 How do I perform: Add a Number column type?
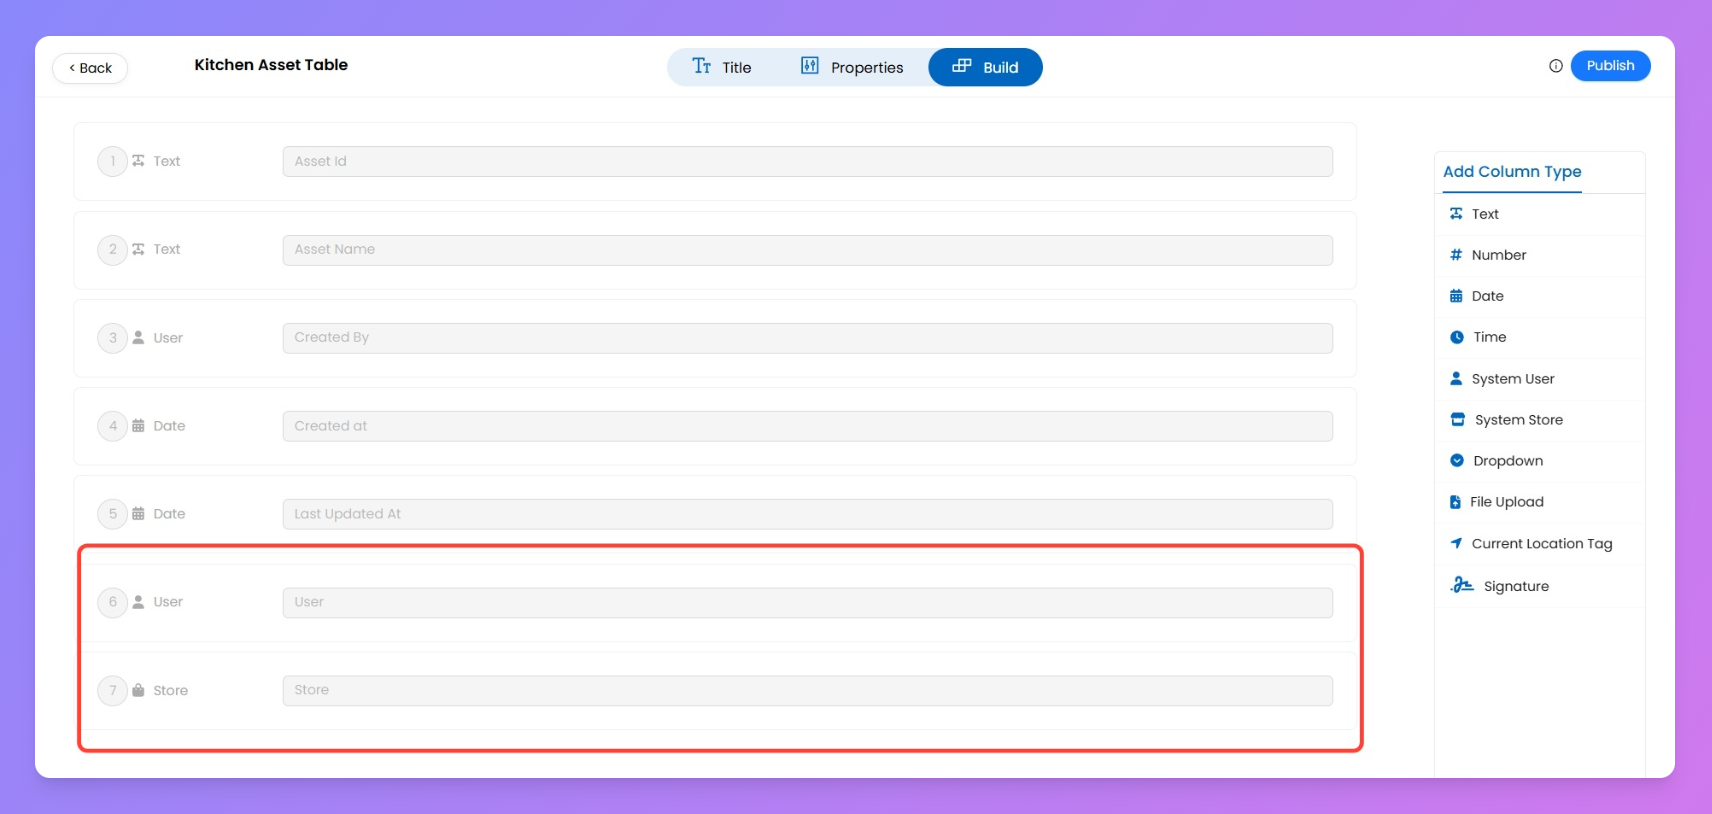tap(1539, 255)
